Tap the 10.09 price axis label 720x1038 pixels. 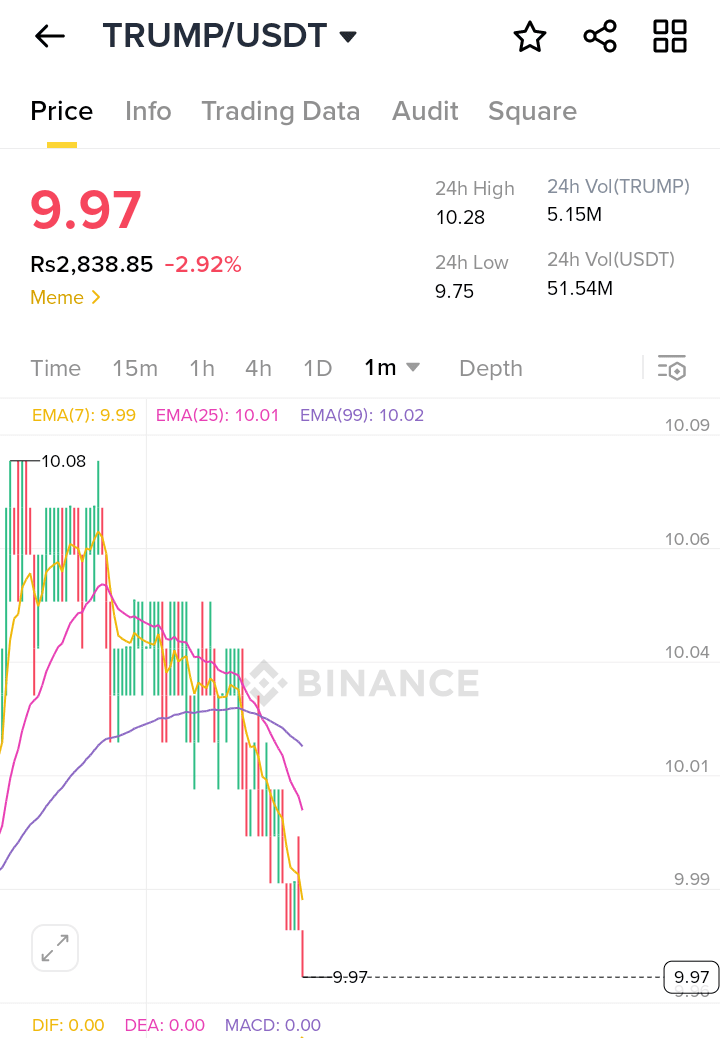tap(687, 425)
